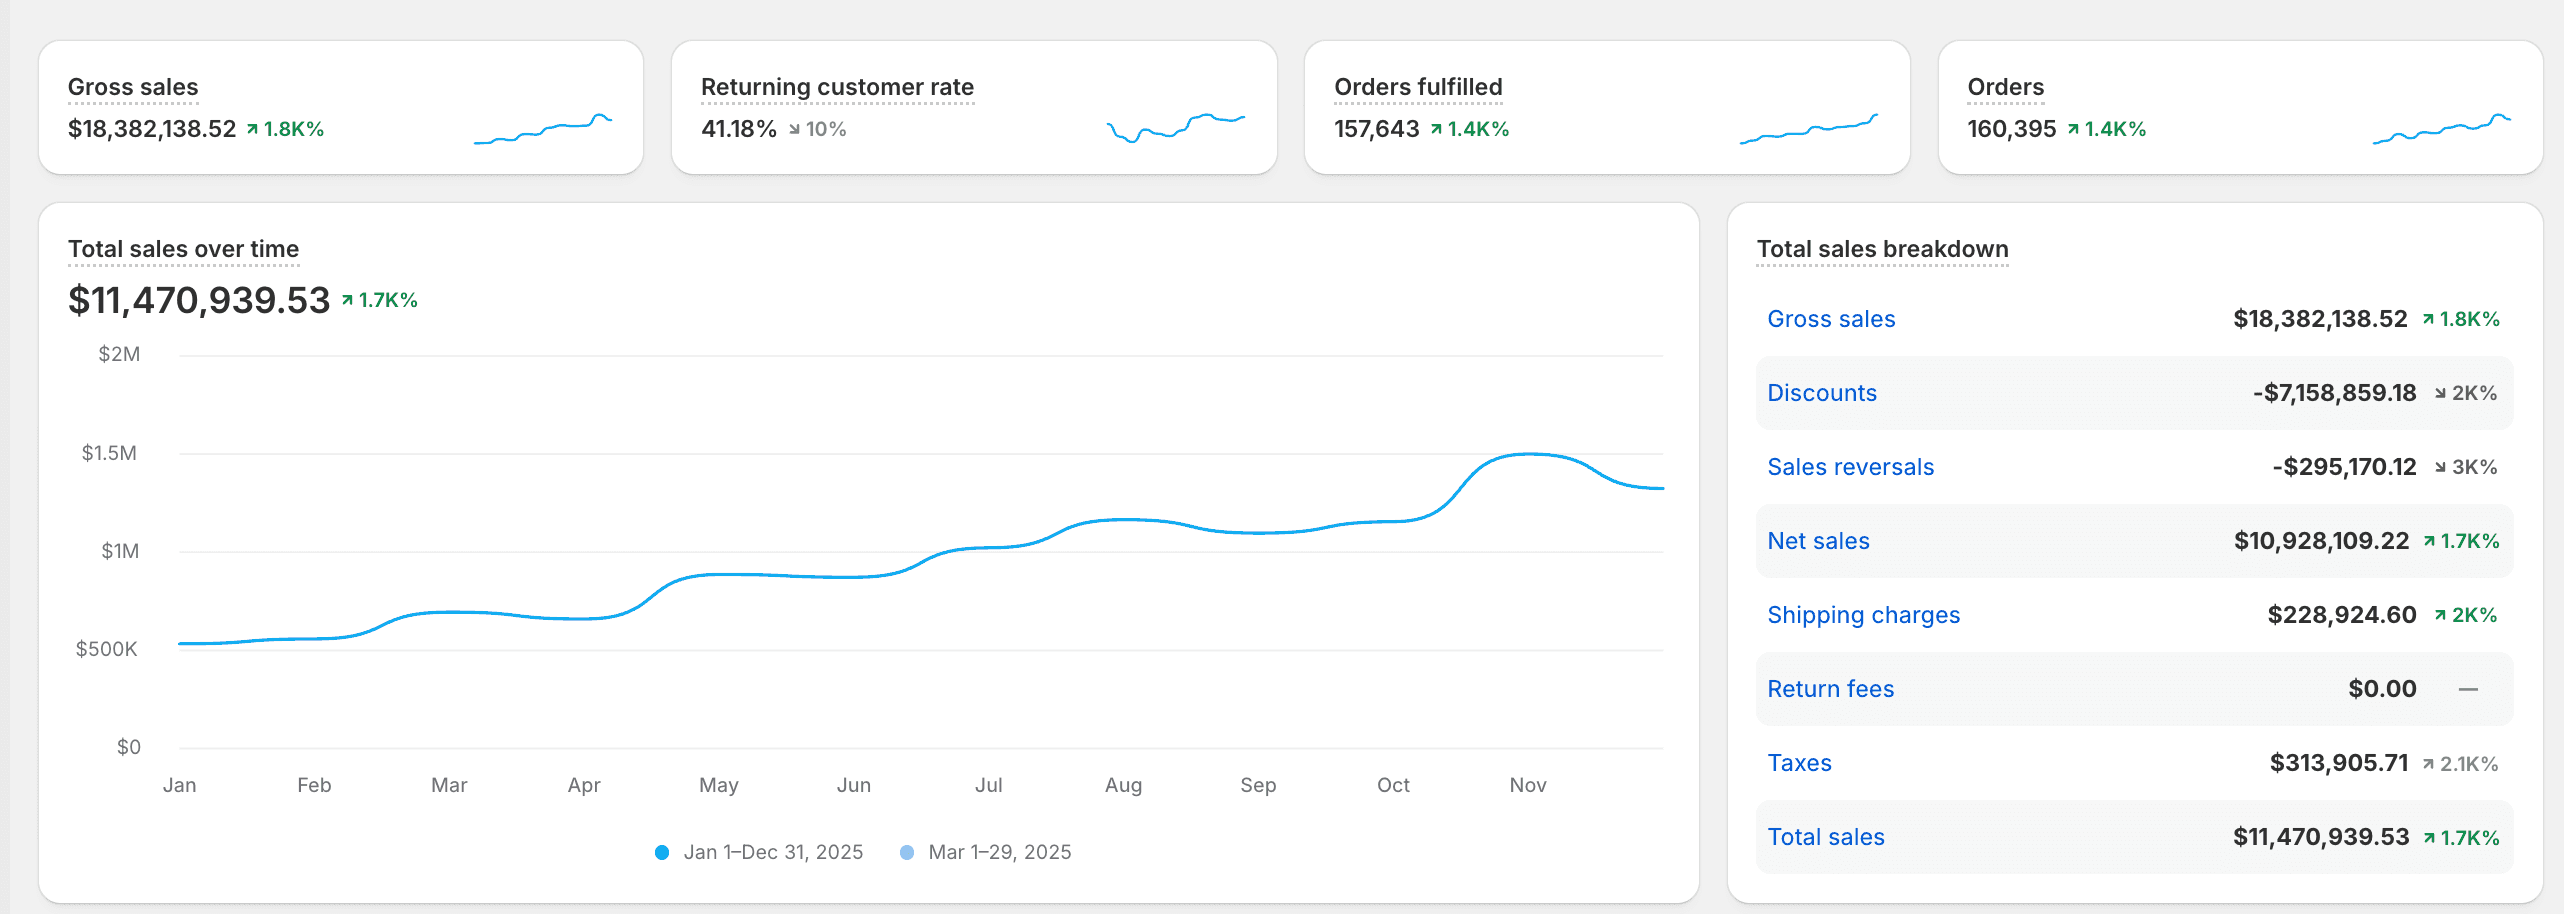Open the Orders fulfilled card title
Viewport: 2564px width, 914px height.
(1418, 87)
